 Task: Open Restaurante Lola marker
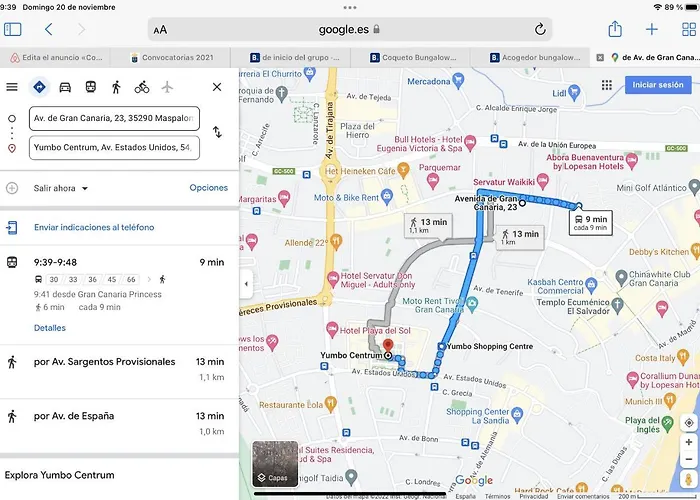330,404
